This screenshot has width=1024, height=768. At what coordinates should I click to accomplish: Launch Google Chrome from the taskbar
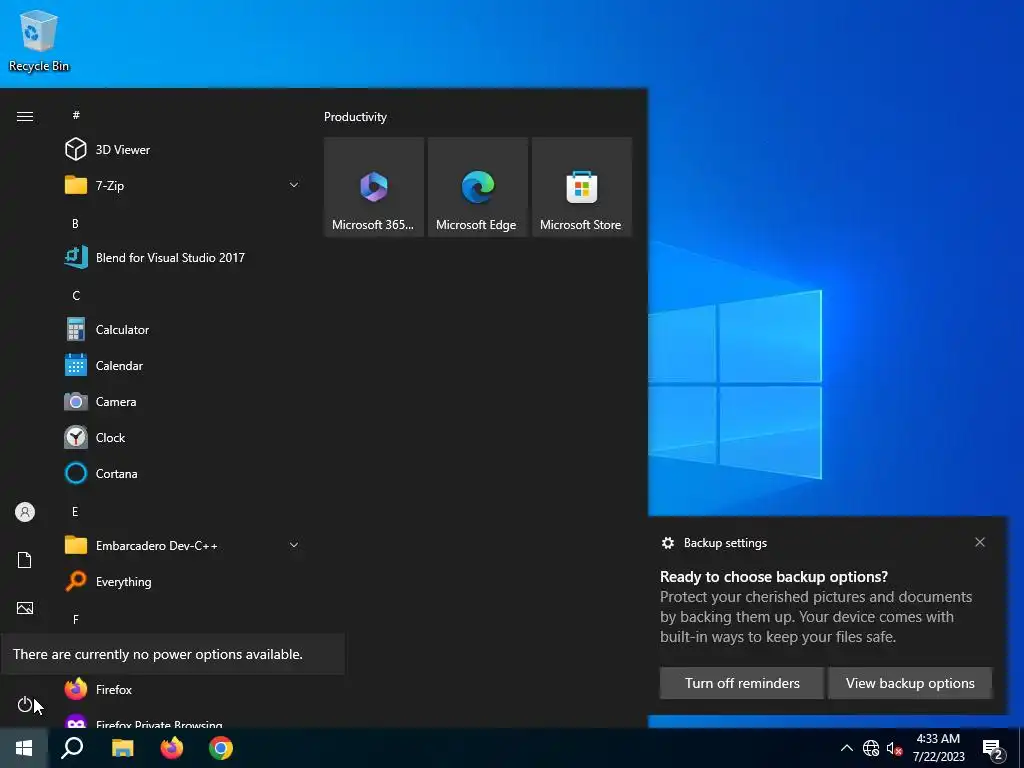coord(221,748)
